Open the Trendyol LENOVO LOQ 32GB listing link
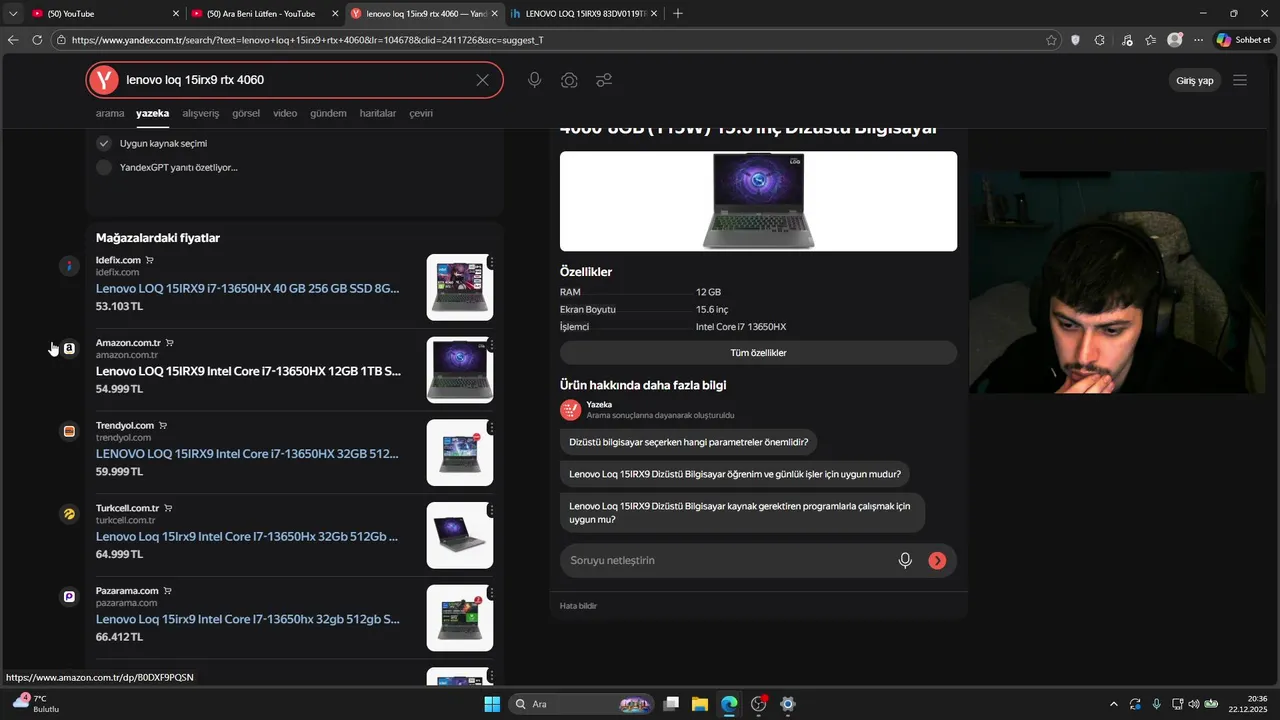Screen dimensions: 1280x720 [247, 454]
